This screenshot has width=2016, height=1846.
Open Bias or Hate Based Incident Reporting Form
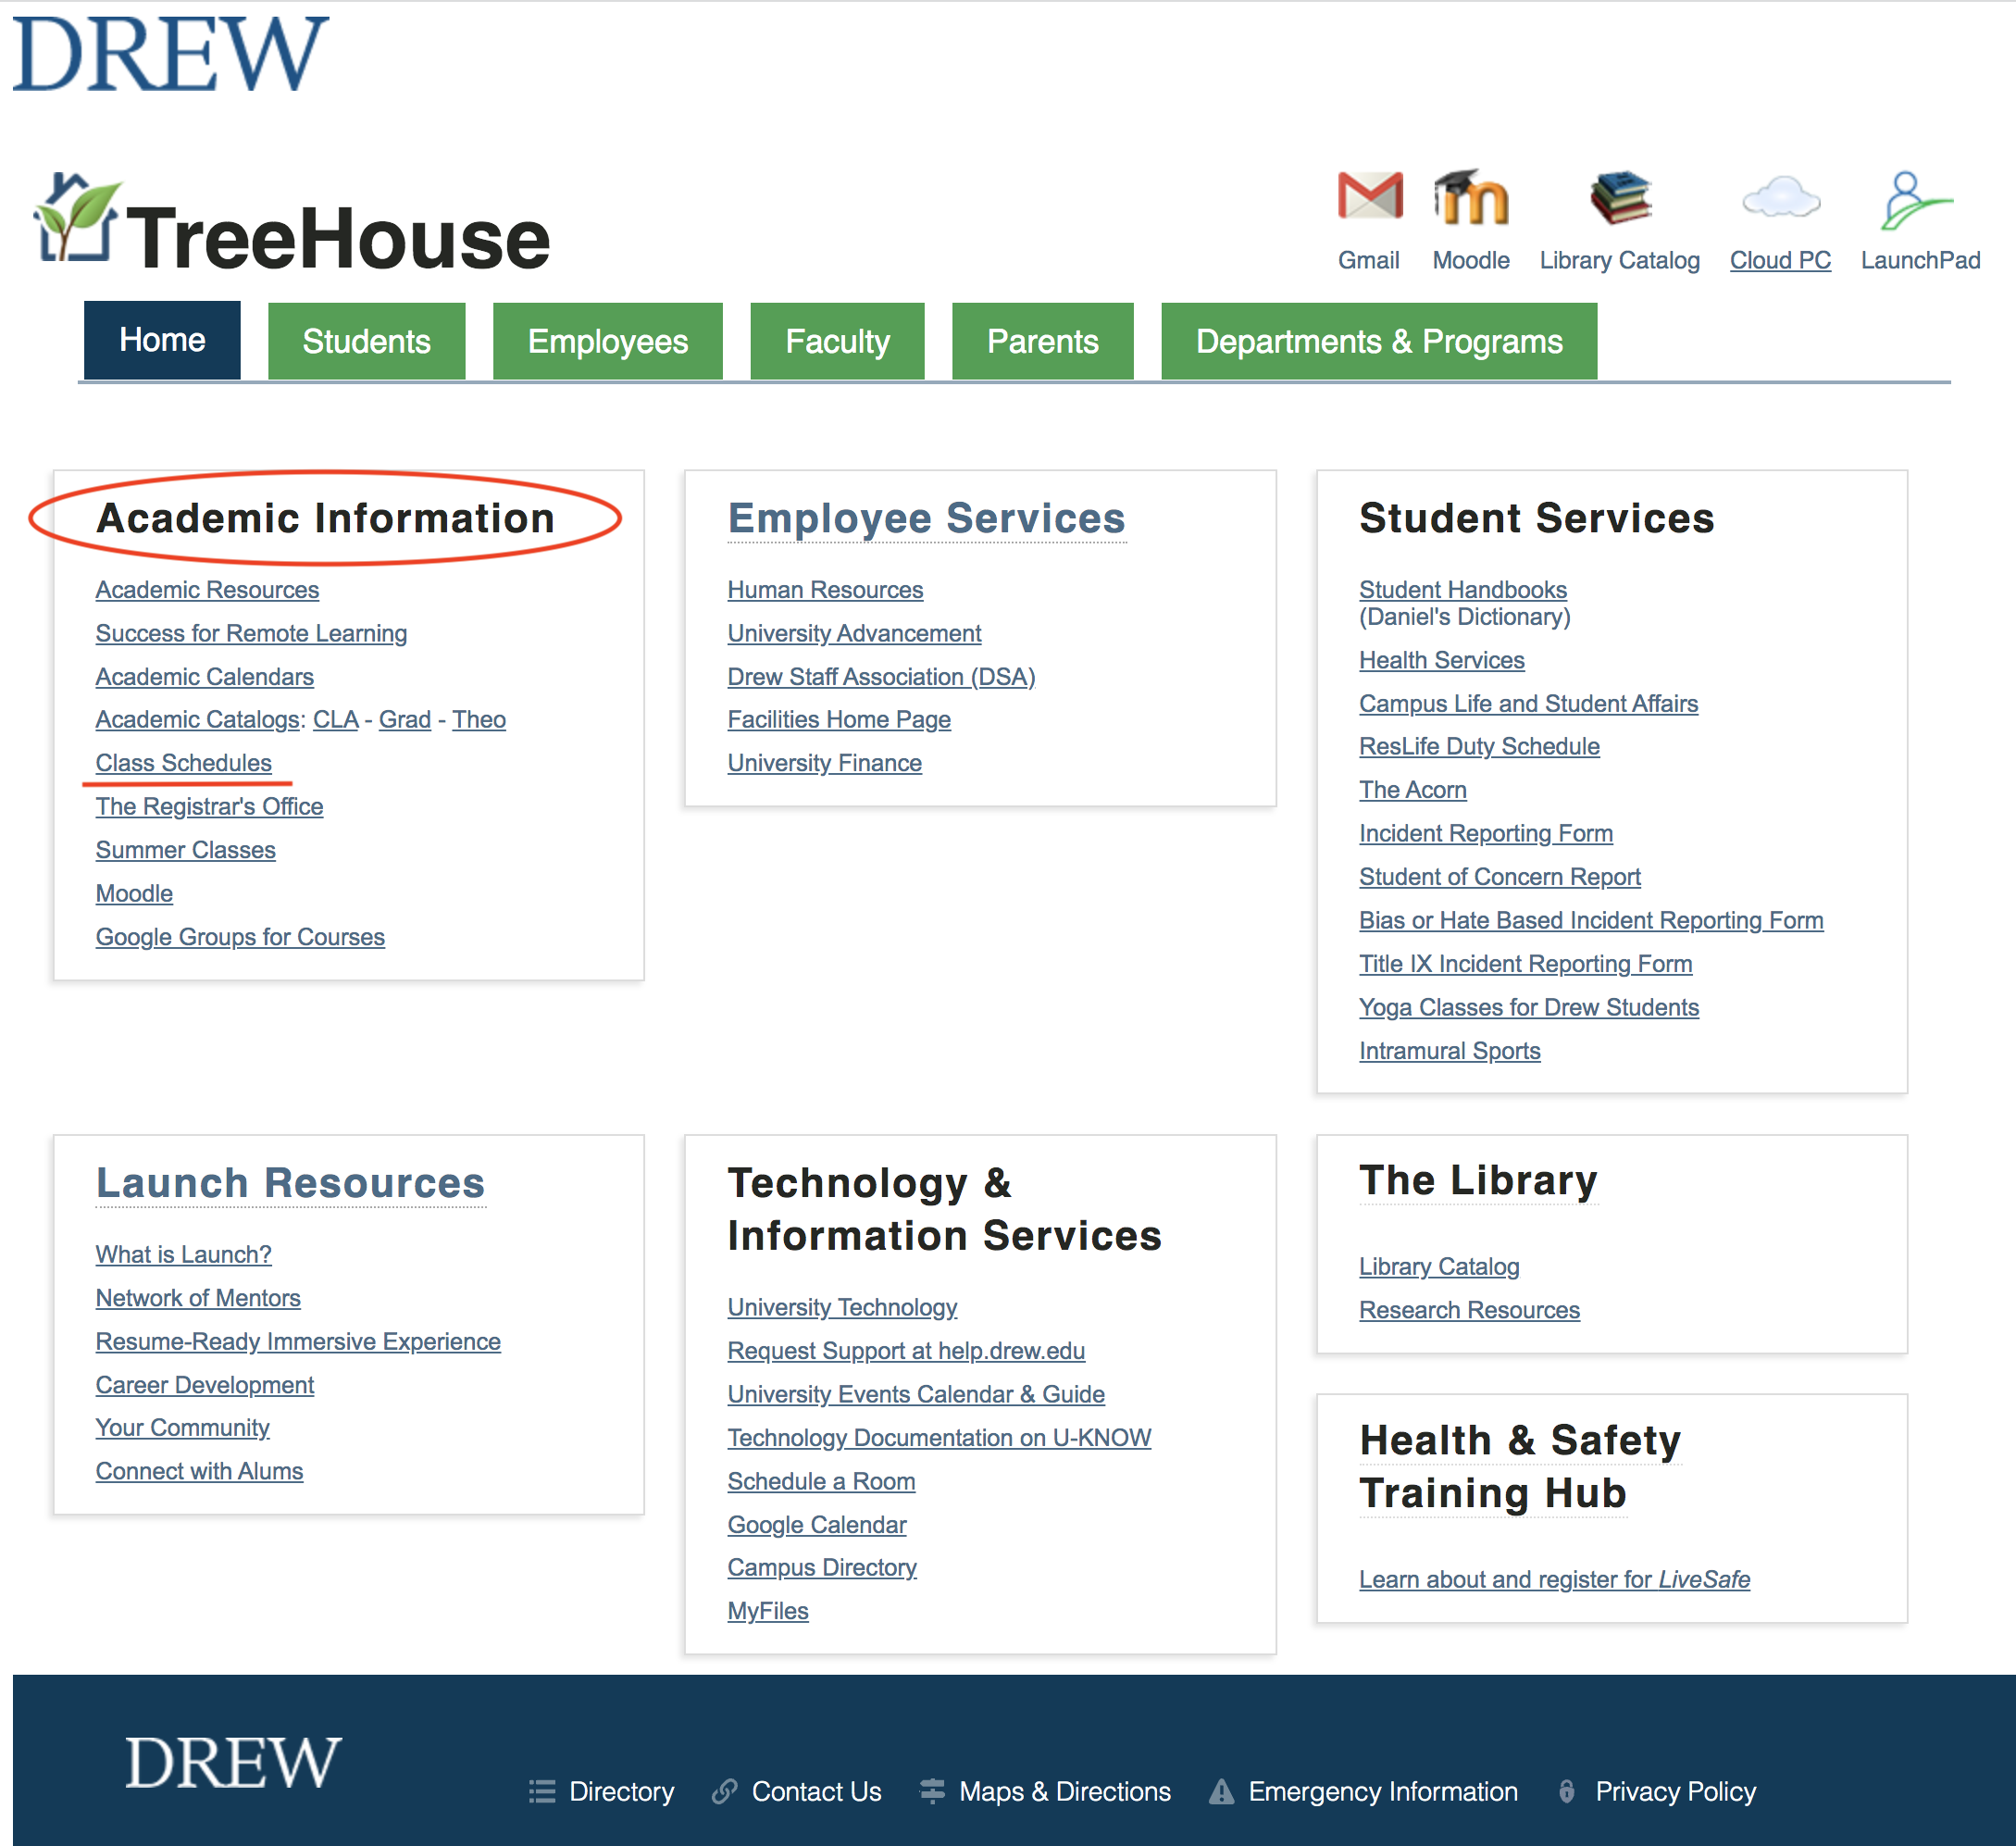pyautogui.click(x=1591, y=920)
